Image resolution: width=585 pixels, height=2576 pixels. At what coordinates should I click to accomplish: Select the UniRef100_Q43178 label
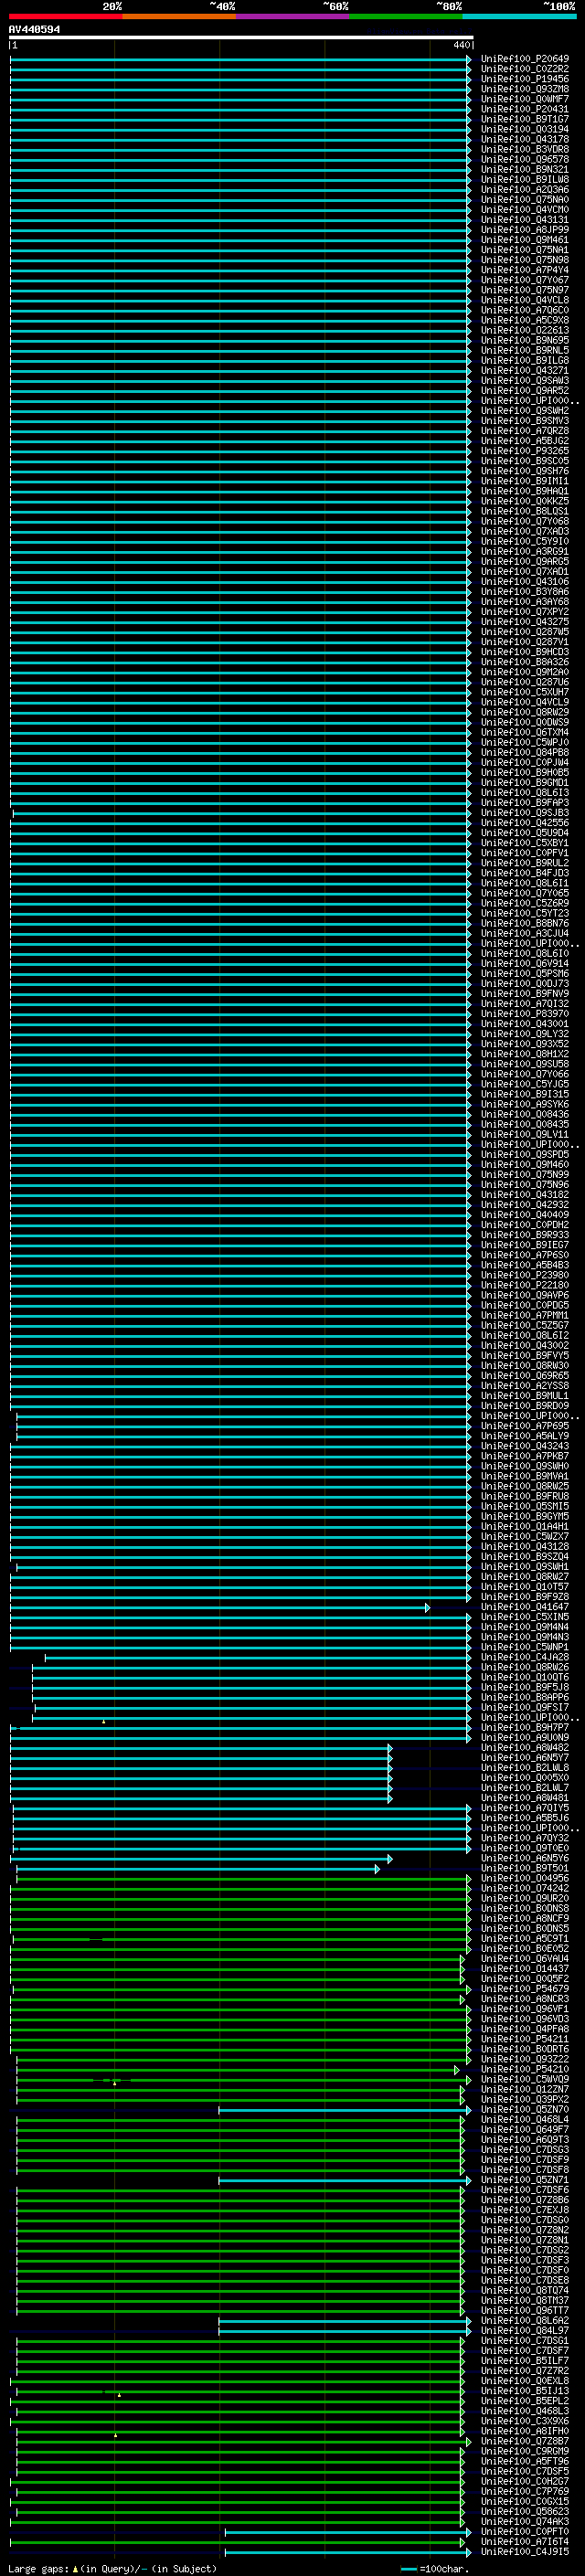(524, 139)
